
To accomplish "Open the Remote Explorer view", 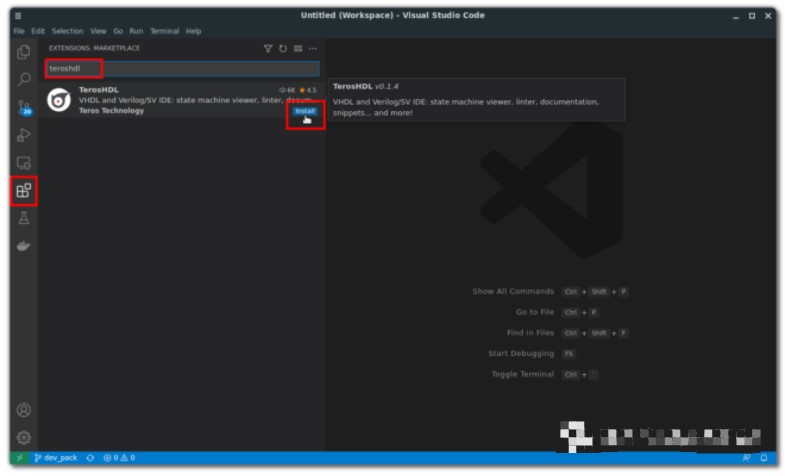I will (x=24, y=163).
